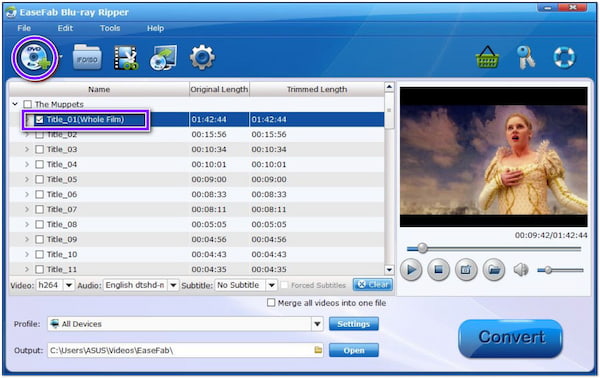Image resolution: width=600 pixels, height=378 pixels.
Task: Expand the Title_05 row
Action: [x=27, y=179]
